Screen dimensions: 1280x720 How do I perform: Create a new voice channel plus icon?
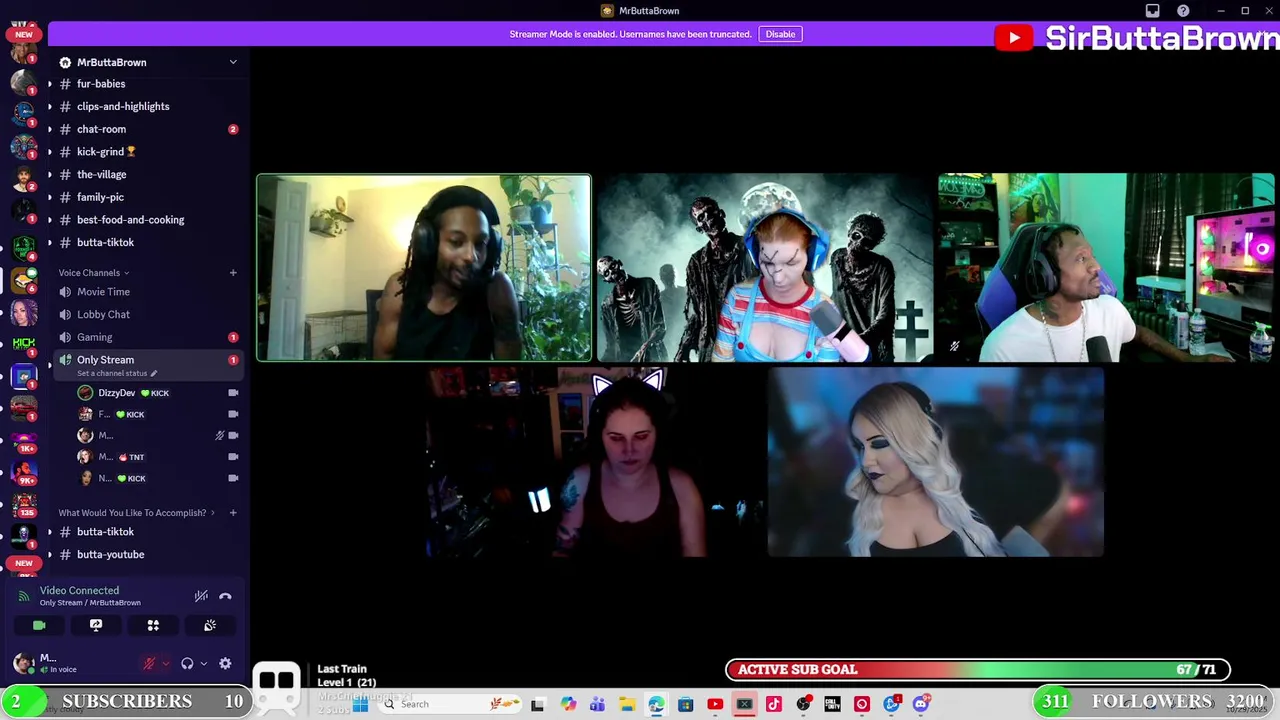click(x=233, y=272)
